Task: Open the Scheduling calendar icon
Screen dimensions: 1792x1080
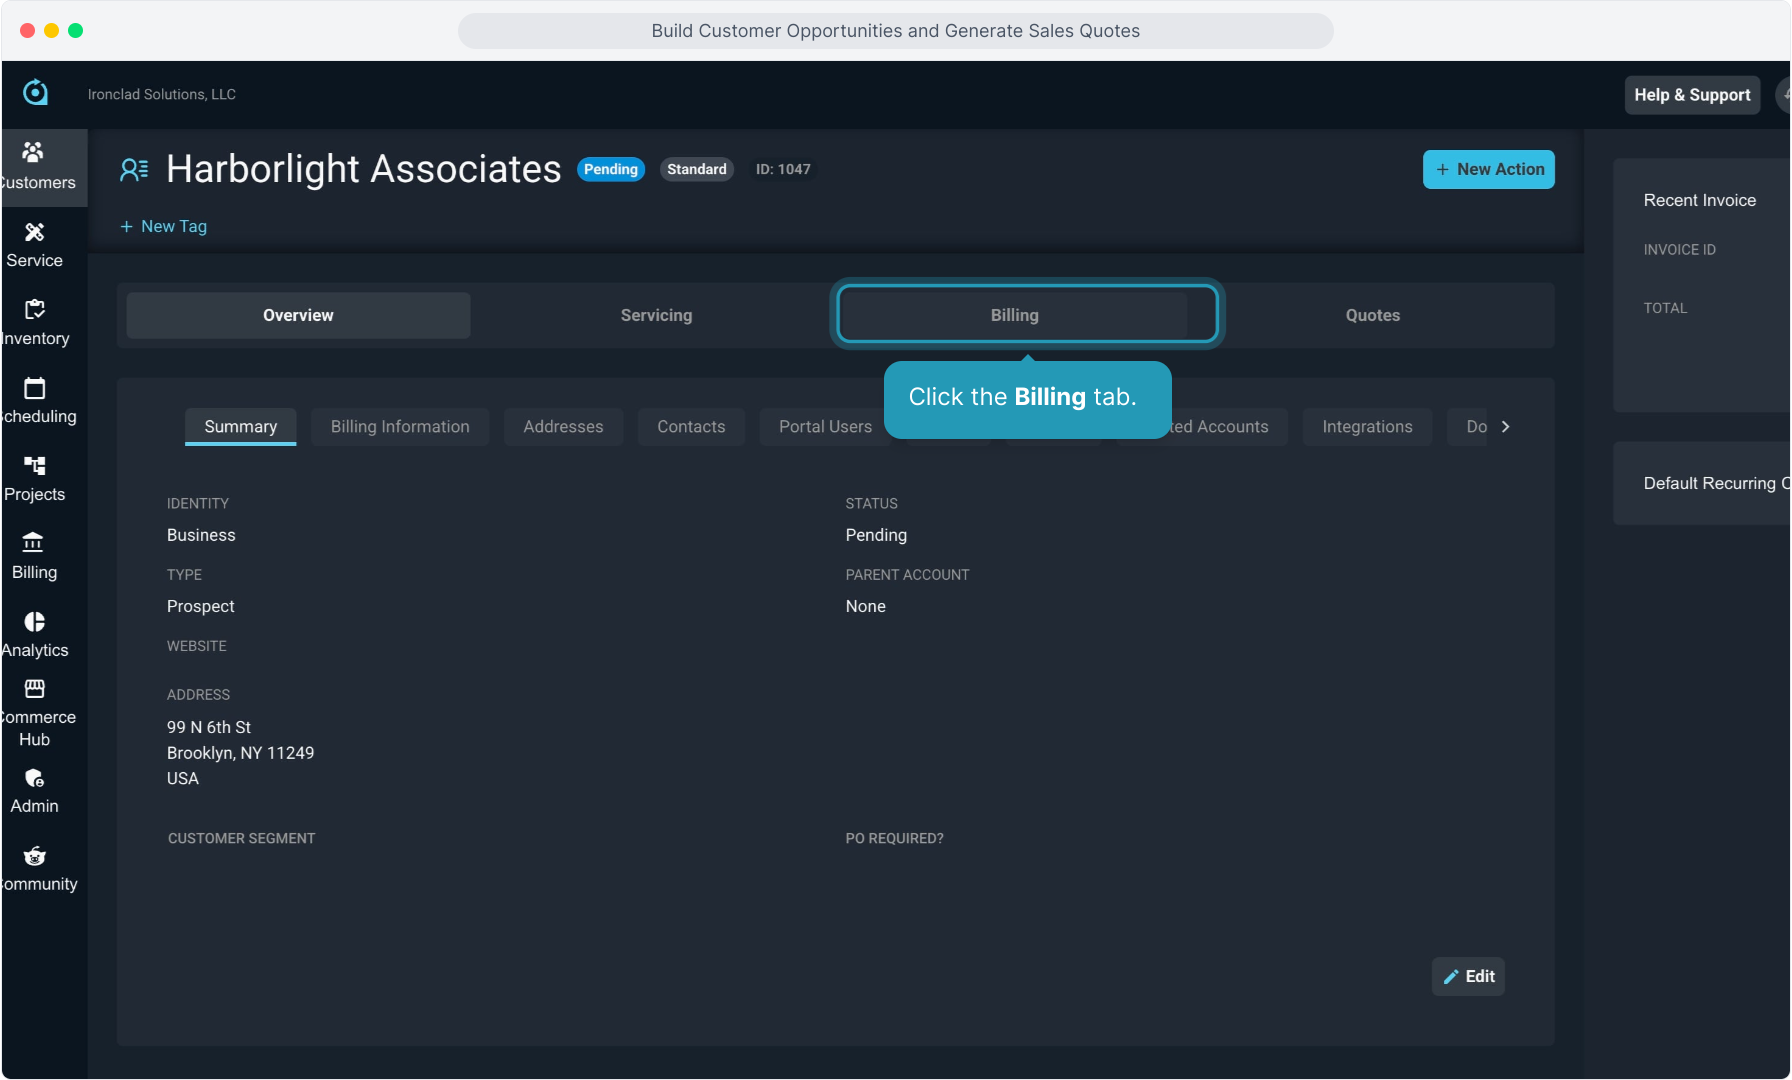Action: [x=34, y=388]
